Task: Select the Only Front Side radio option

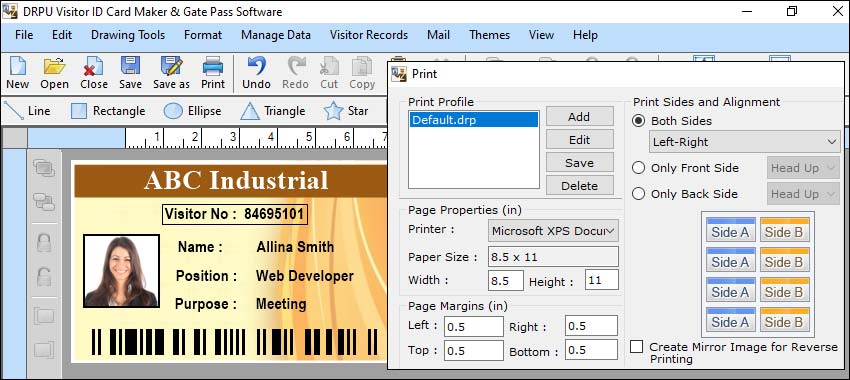Action: (x=639, y=168)
